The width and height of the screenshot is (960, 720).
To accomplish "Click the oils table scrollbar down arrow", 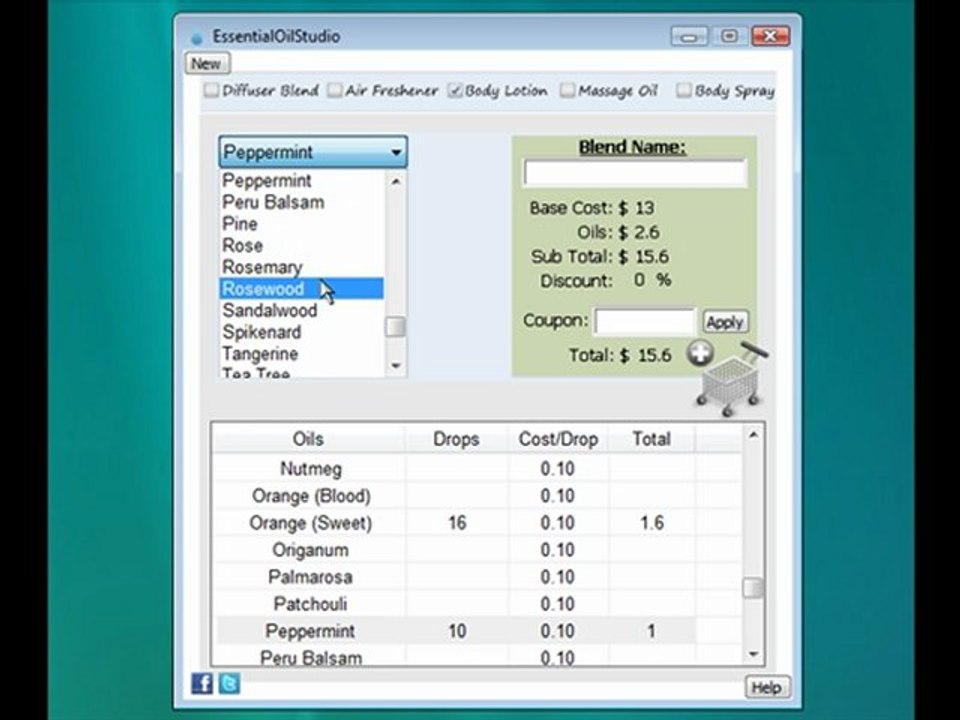I will (x=754, y=654).
